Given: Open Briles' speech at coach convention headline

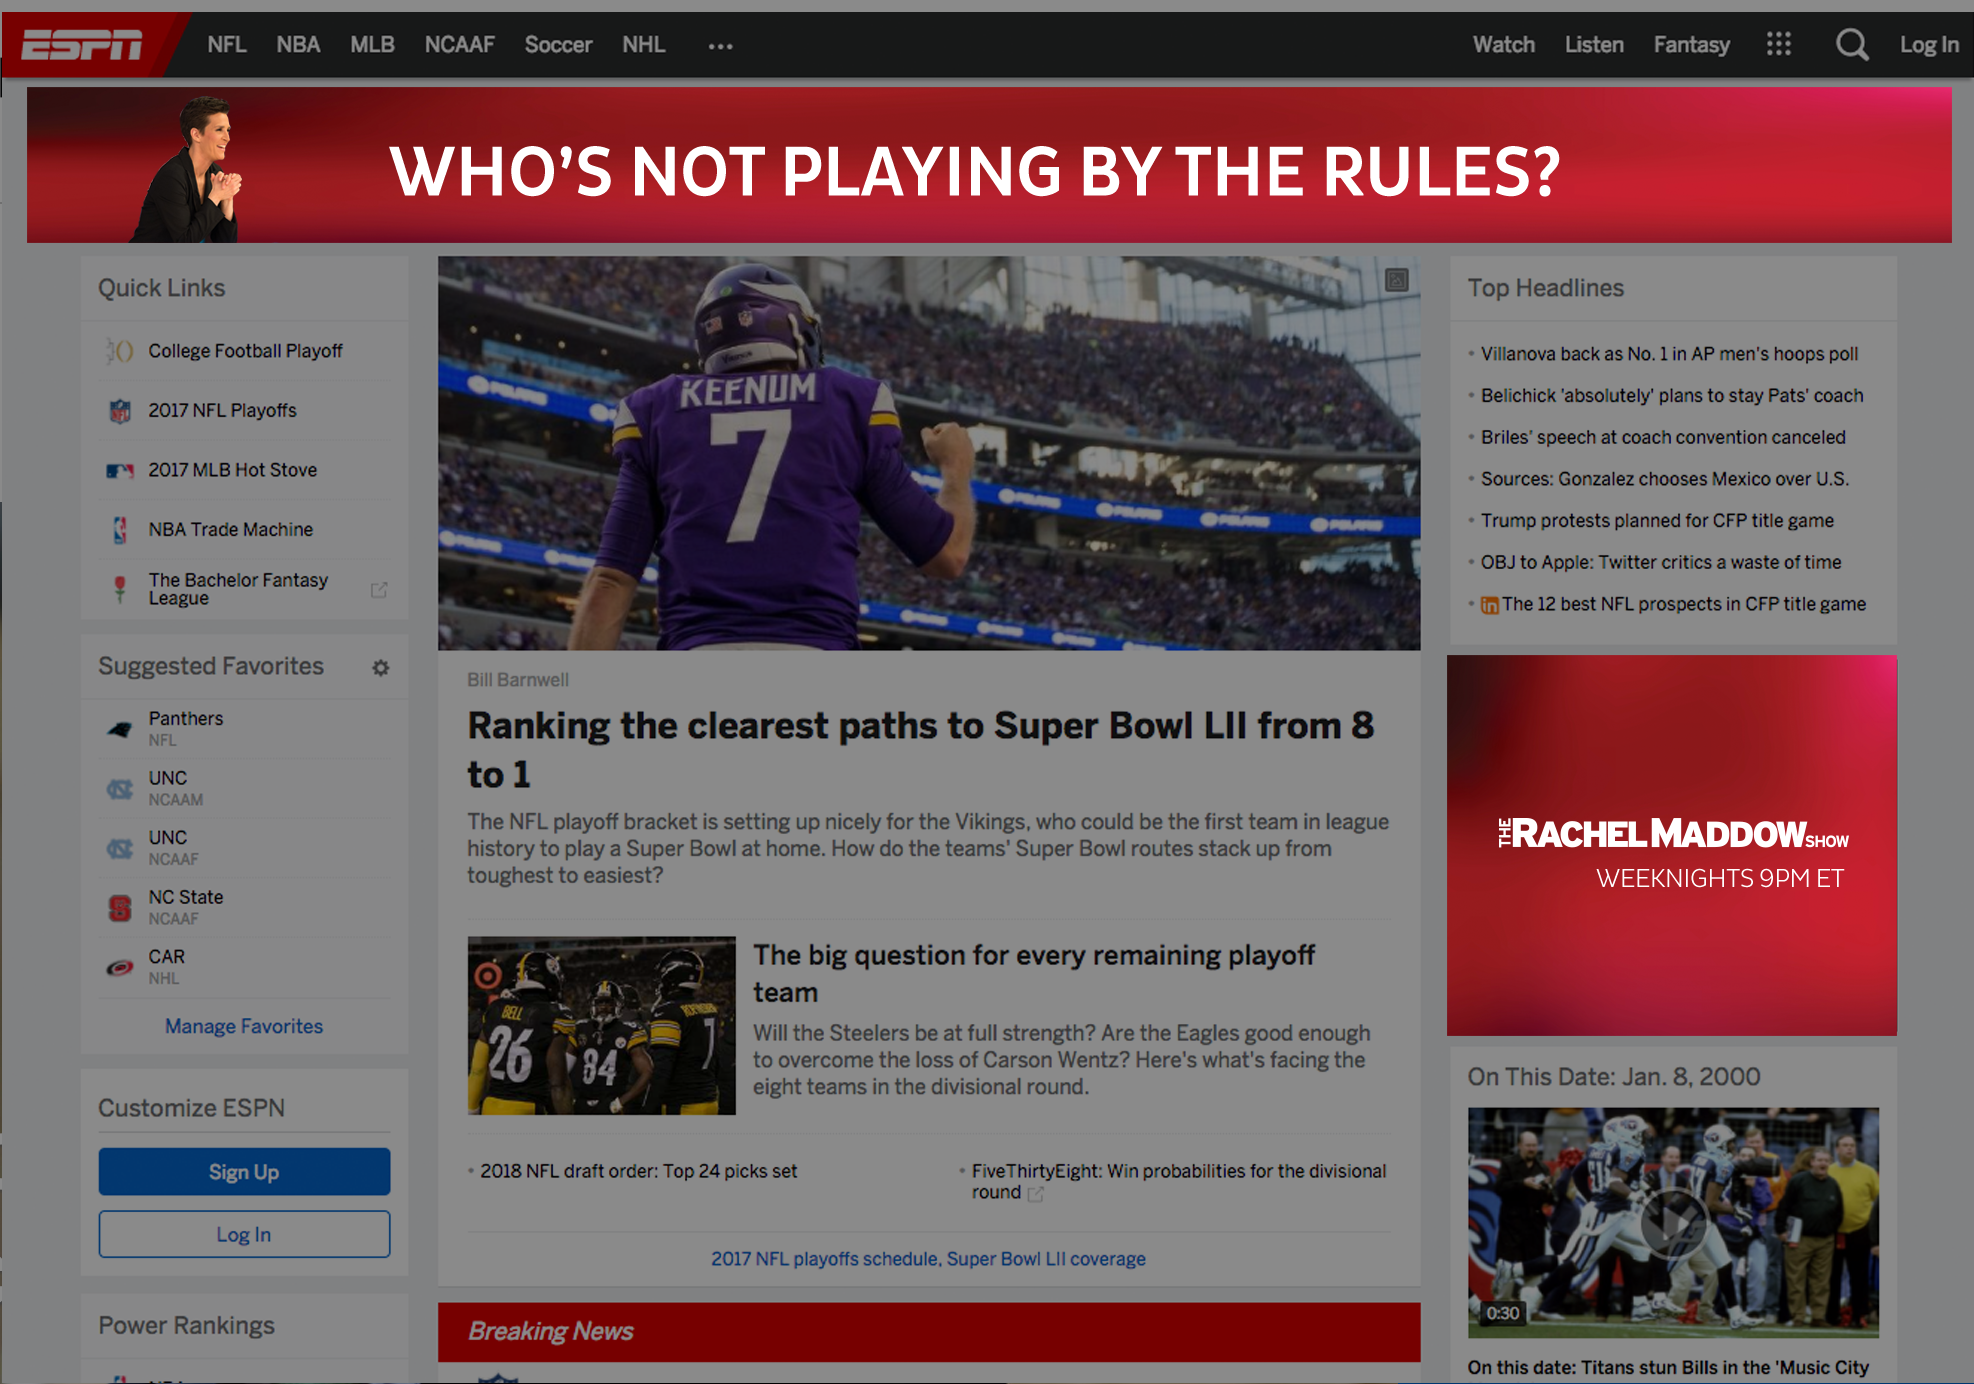Looking at the screenshot, I should [x=1663, y=438].
